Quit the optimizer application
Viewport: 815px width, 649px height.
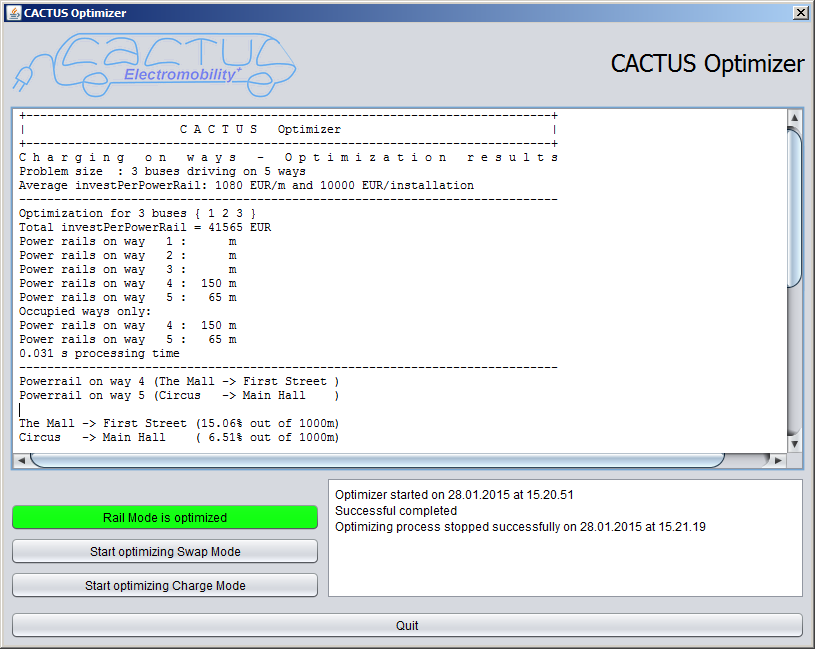click(407, 625)
